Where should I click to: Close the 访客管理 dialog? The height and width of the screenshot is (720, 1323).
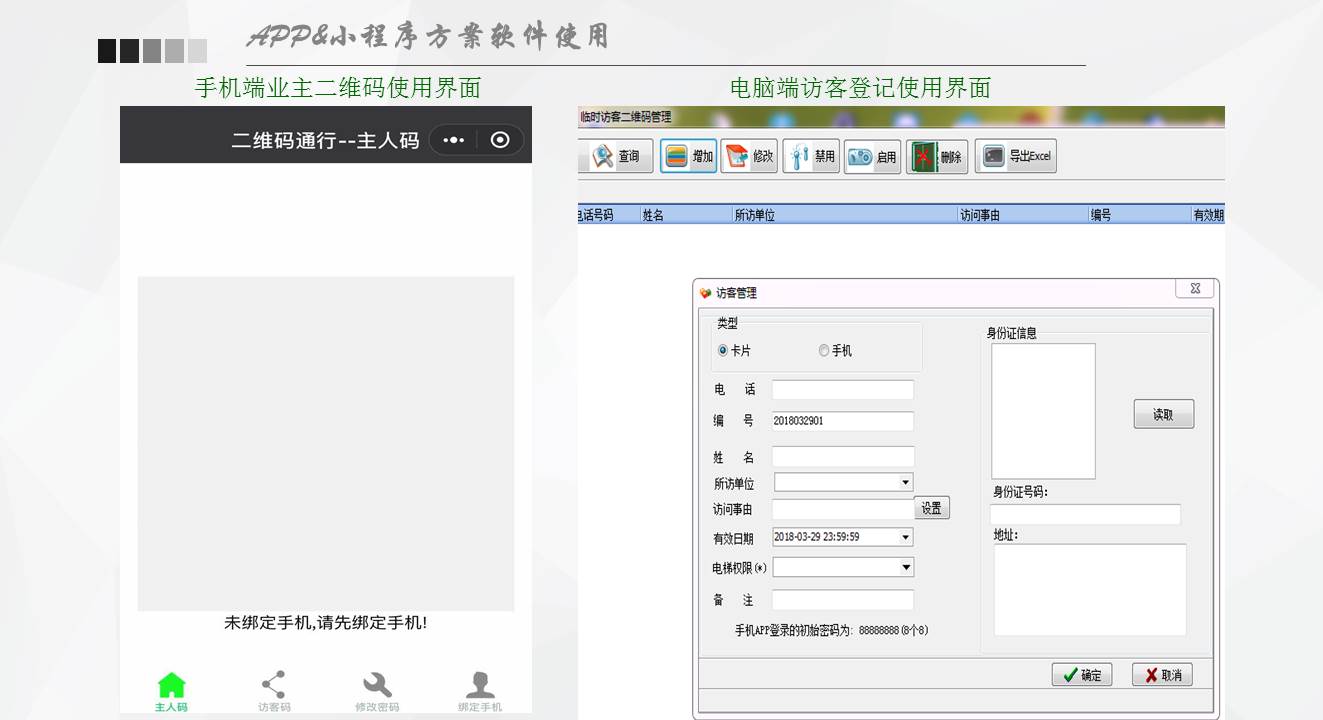point(1195,288)
